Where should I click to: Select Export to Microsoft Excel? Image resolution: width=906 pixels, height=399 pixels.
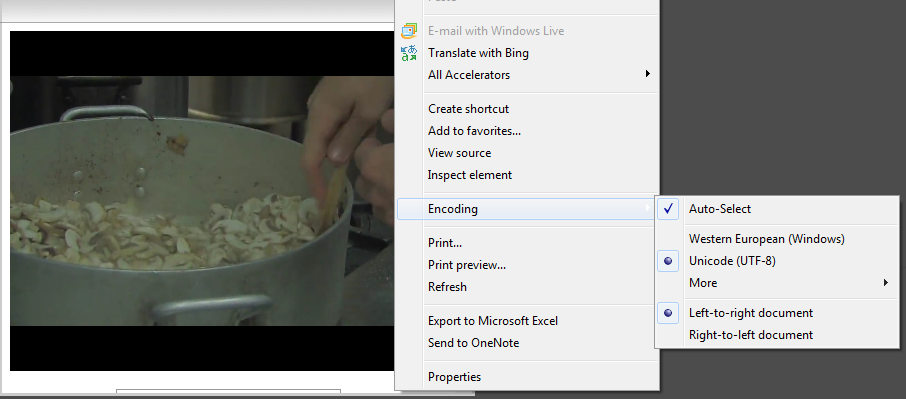click(493, 321)
